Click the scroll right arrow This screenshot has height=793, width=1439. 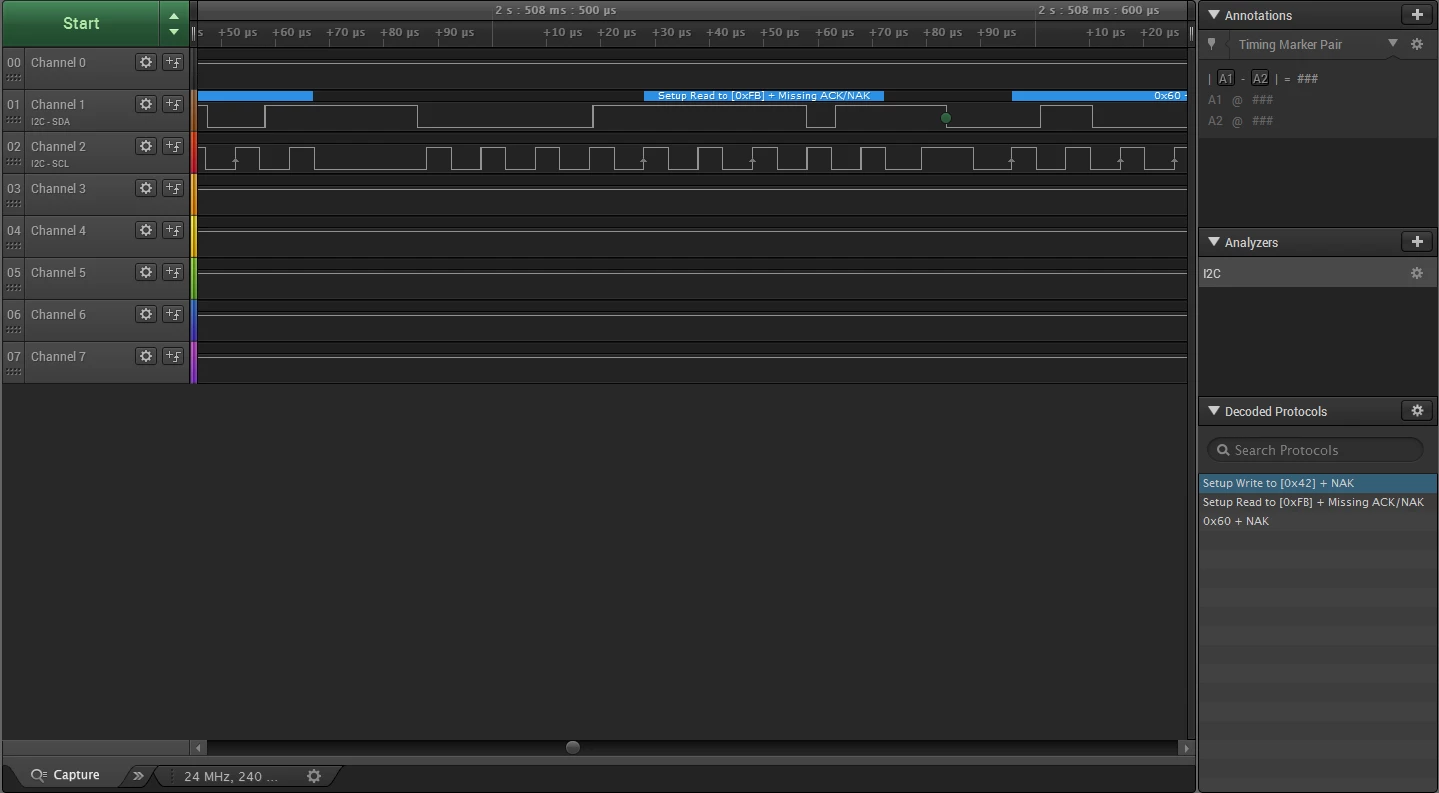pyautogui.click(x=1187, y=747)
